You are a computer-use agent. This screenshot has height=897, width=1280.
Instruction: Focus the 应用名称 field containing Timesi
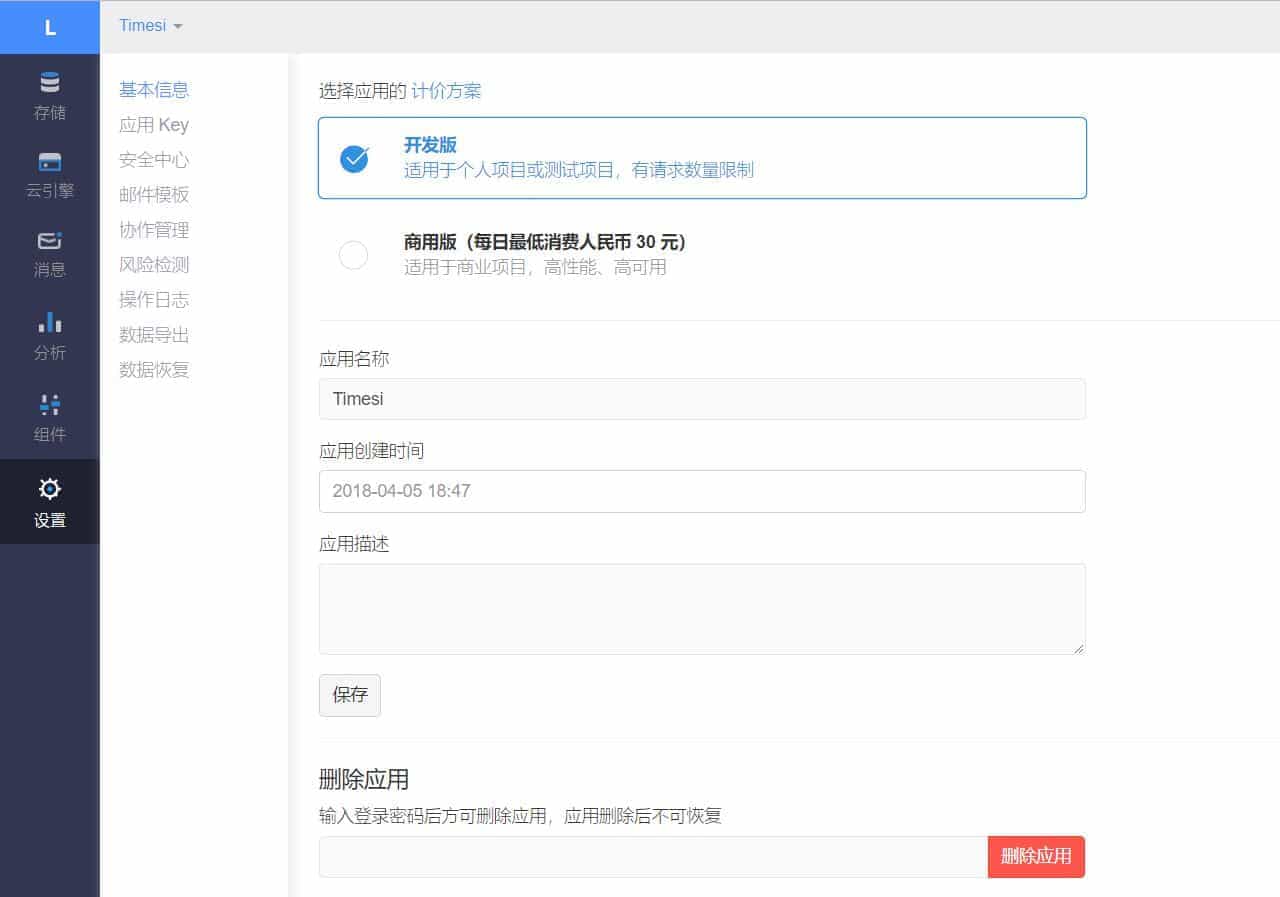point(702,399)
